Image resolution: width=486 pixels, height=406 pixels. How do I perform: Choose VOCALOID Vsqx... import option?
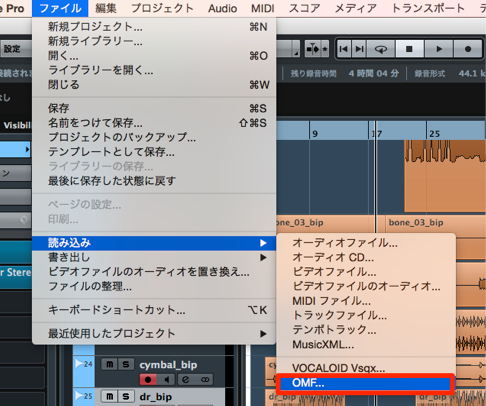366,368
